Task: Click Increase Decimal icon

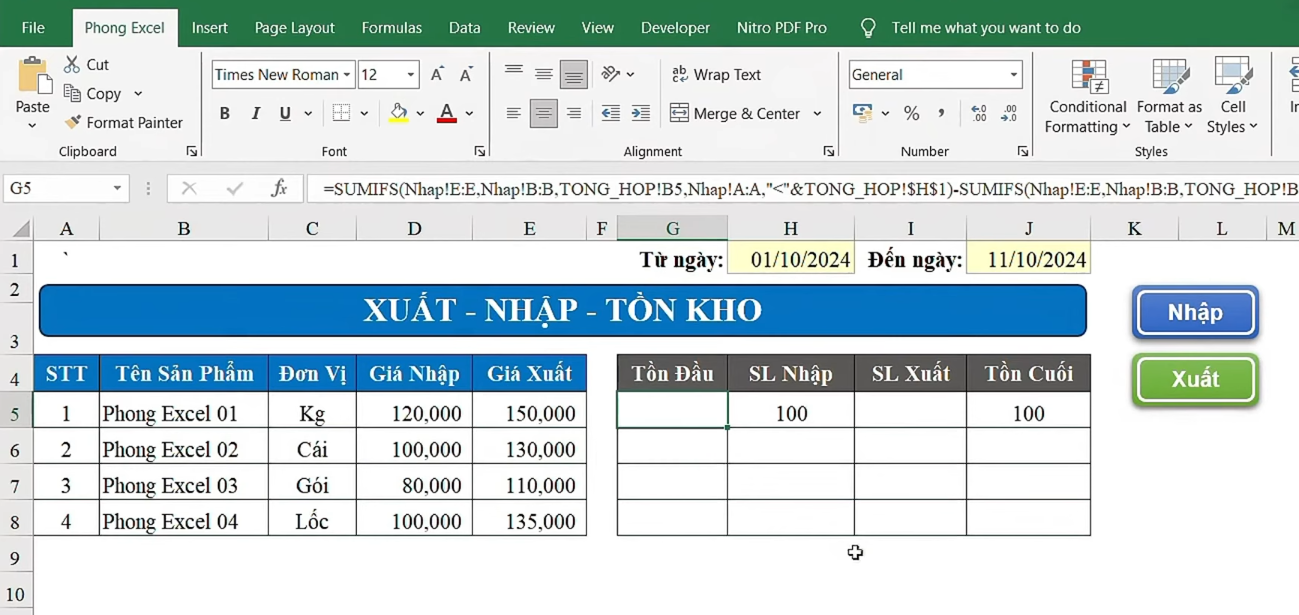Action: [977, 113]
